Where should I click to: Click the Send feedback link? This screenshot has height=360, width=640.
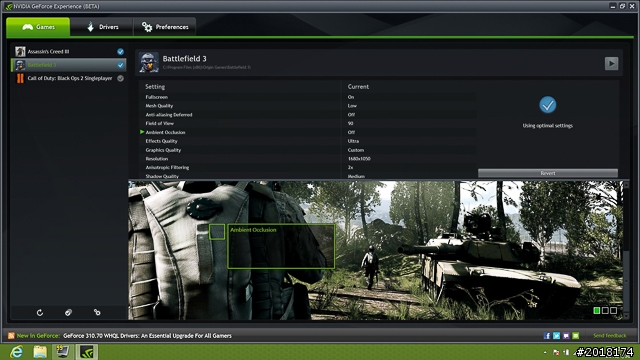click(x=609, y=336)
